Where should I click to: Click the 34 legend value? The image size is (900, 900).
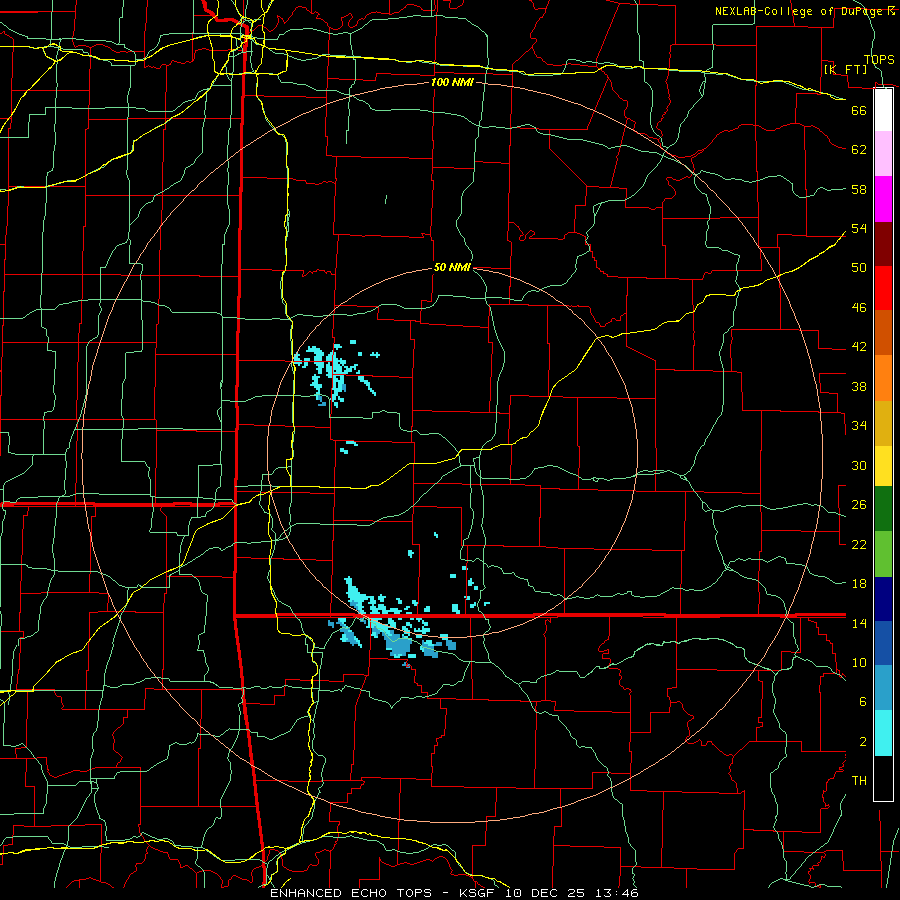[x=859, y=425]
